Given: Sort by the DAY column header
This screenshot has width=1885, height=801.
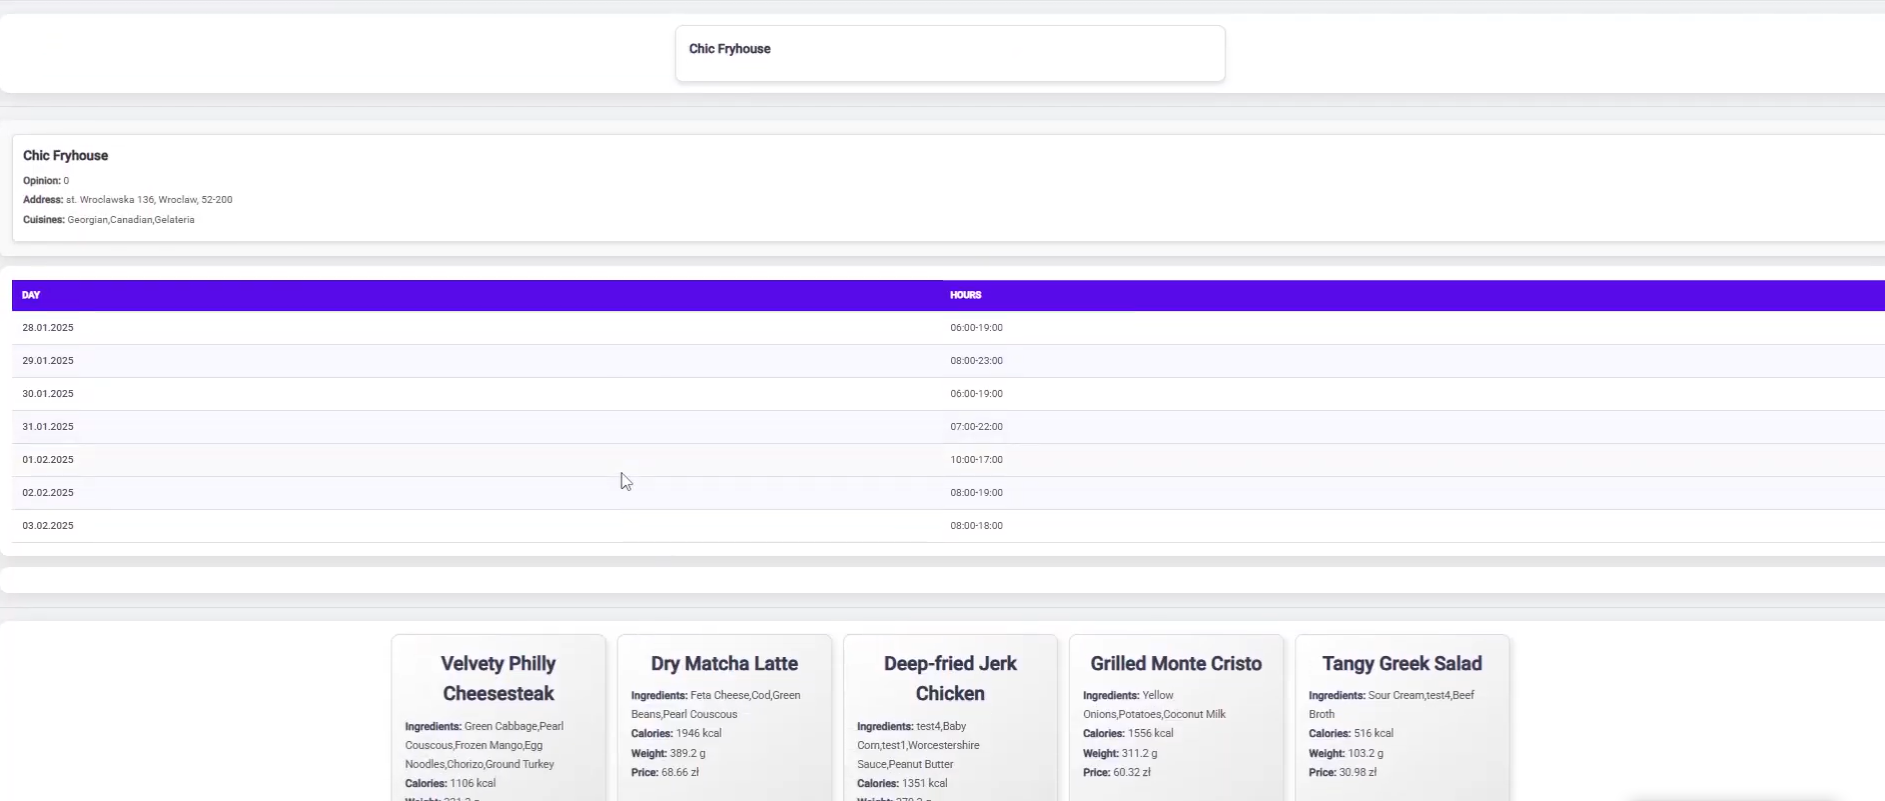Looking at the screenshot, I should coord(31,295).
